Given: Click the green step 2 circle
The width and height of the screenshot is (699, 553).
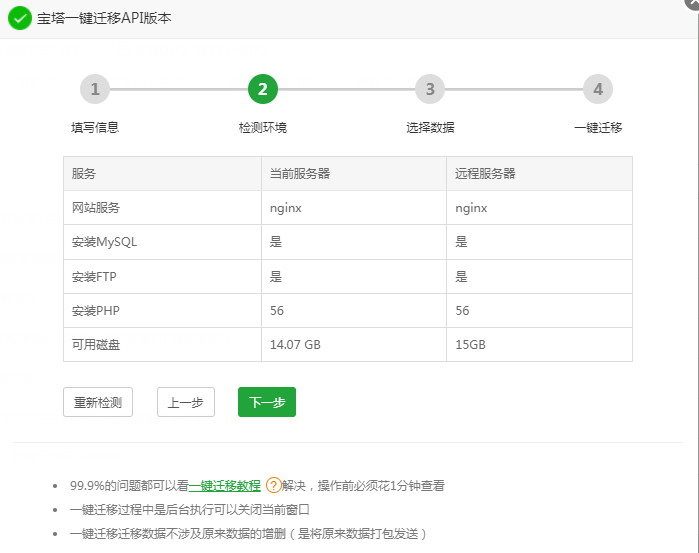Looking at the screenshot, I should [262, 89].
